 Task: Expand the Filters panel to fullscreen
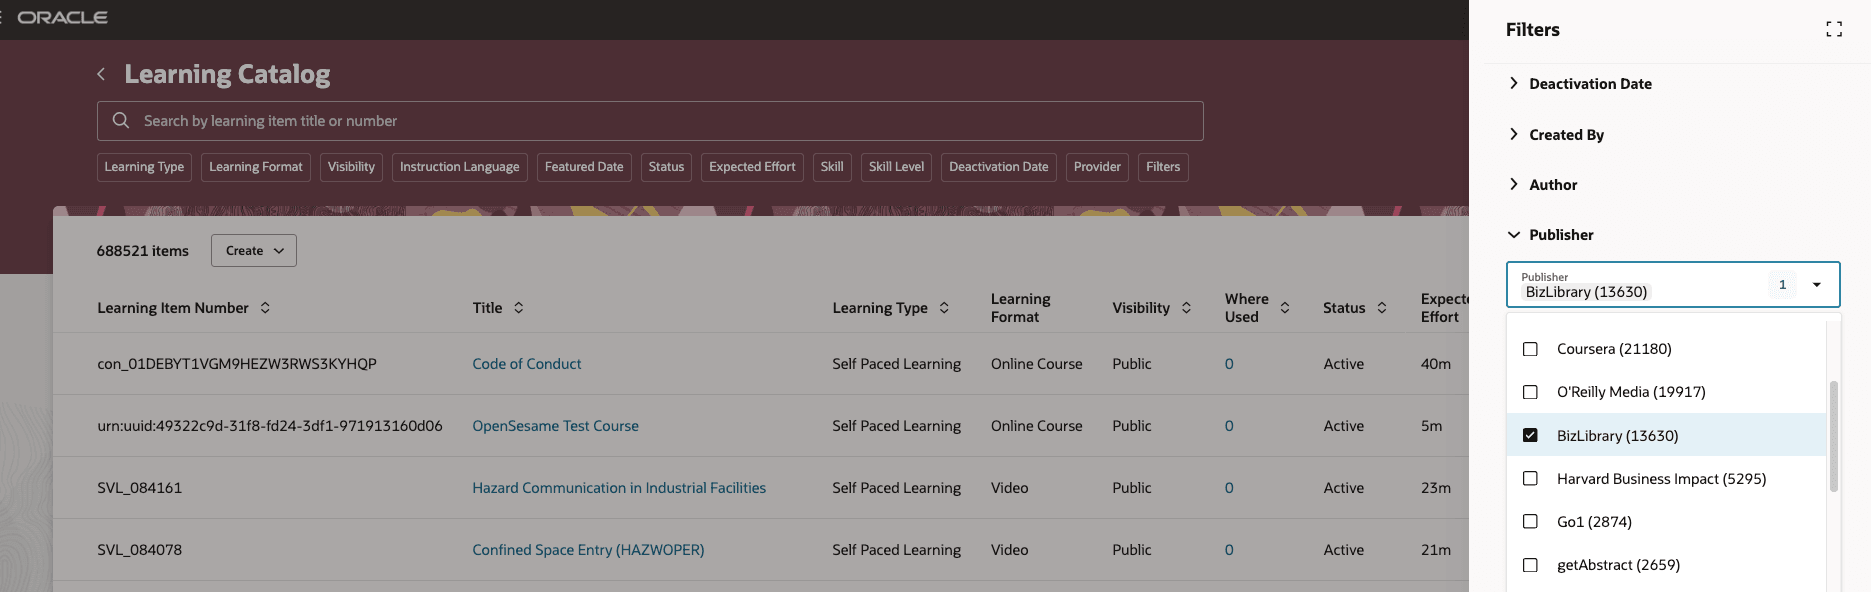1834,28
